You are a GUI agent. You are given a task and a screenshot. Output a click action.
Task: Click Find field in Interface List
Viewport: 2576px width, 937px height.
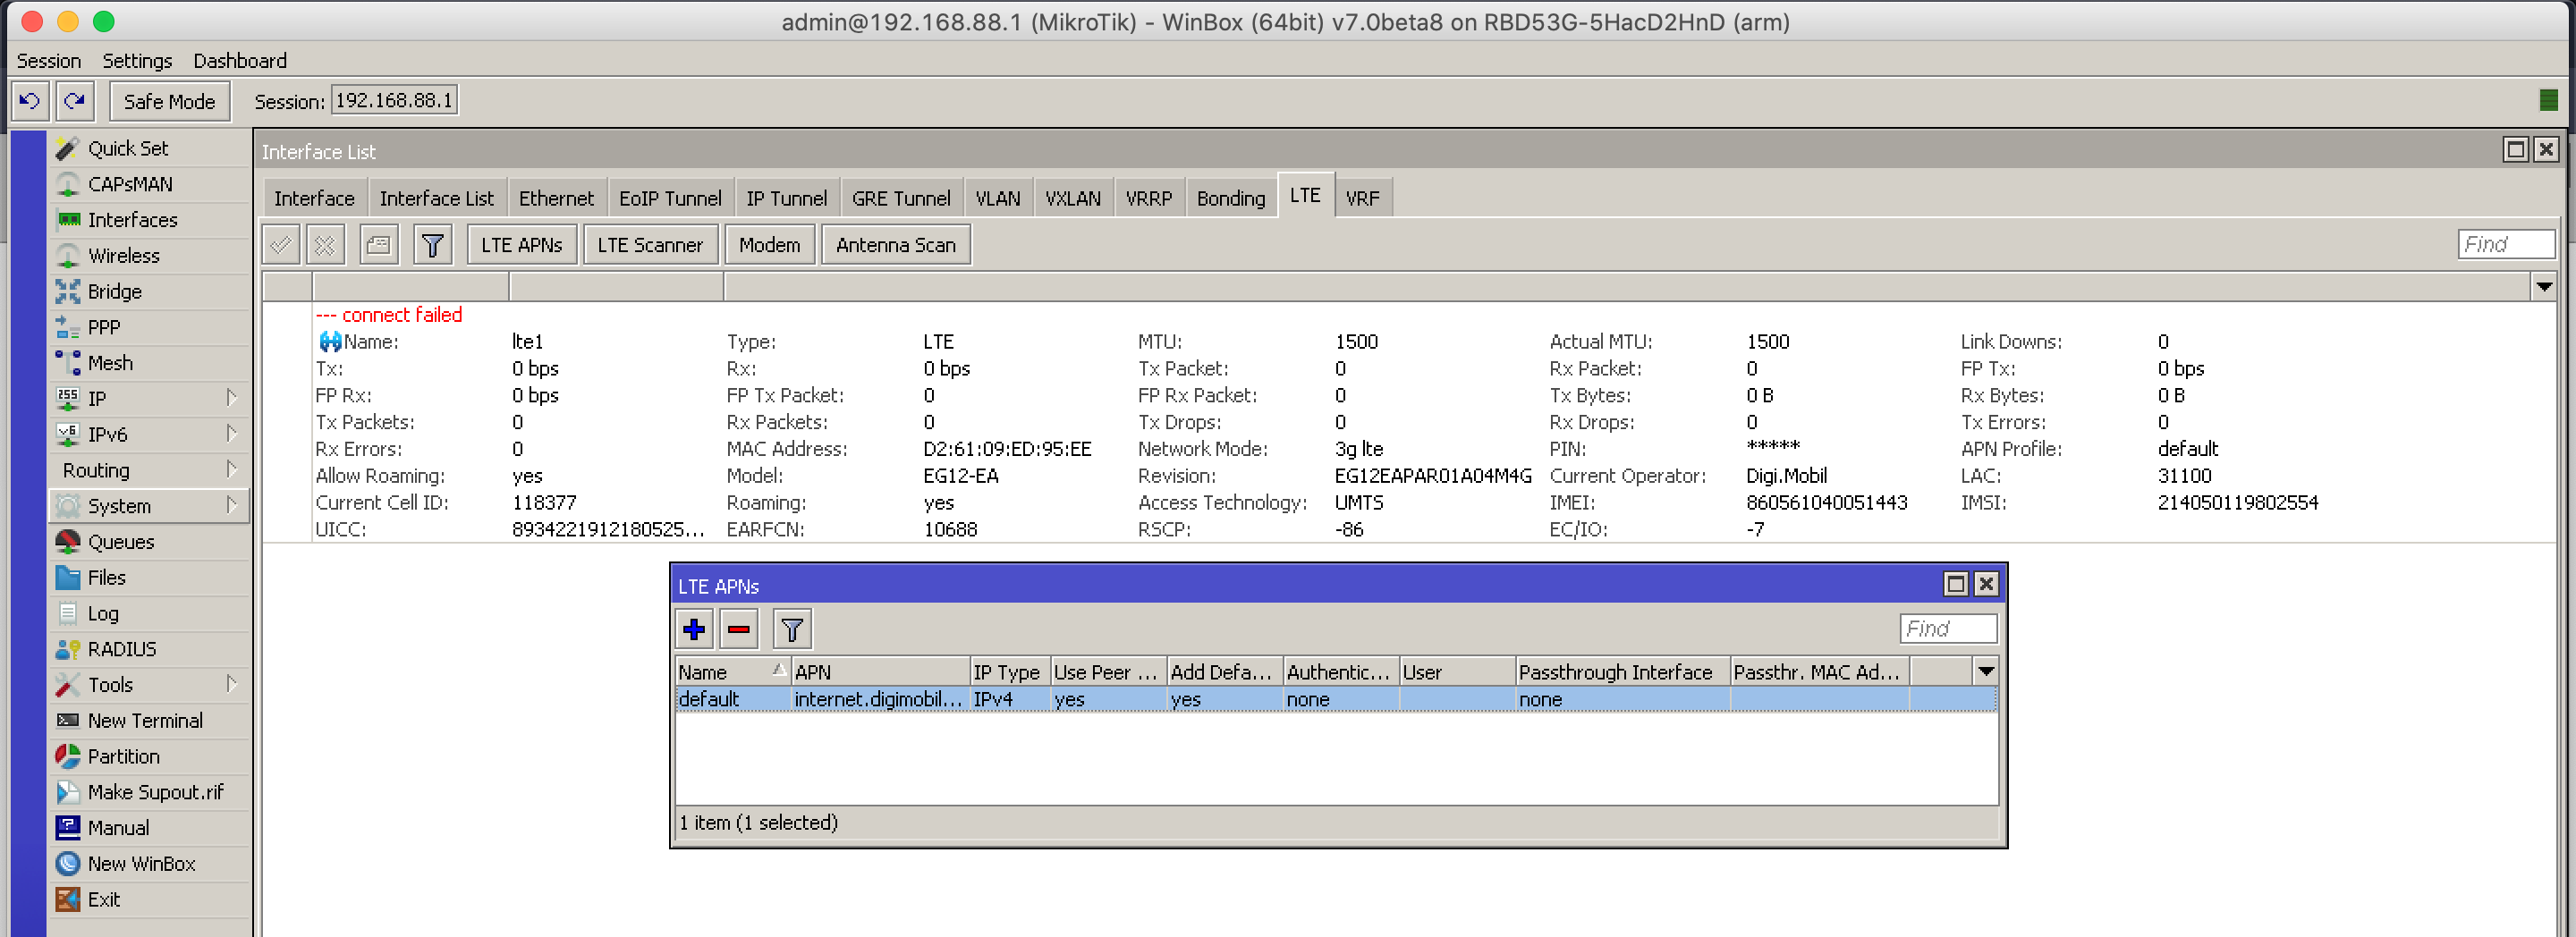pos(2506,245)
